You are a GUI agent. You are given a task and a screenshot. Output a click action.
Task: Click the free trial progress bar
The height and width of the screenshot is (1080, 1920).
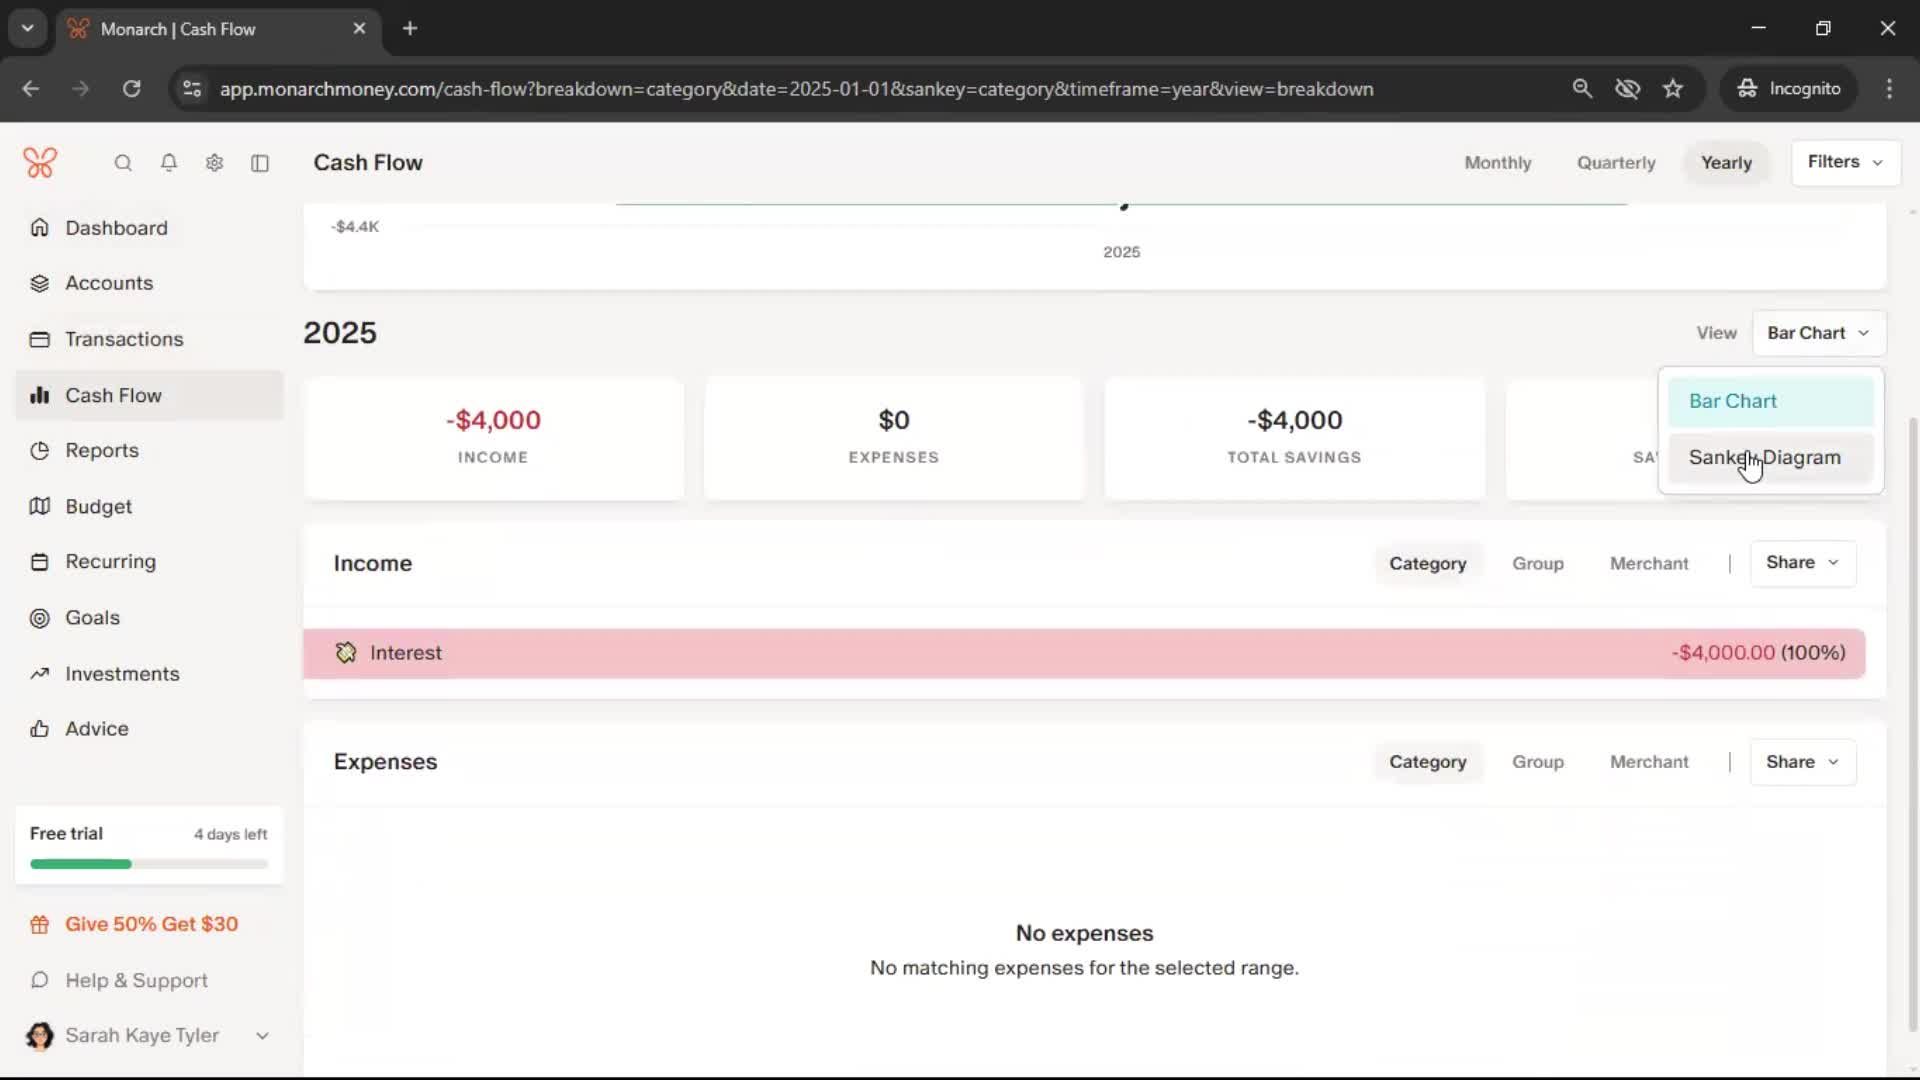(149, 864)
